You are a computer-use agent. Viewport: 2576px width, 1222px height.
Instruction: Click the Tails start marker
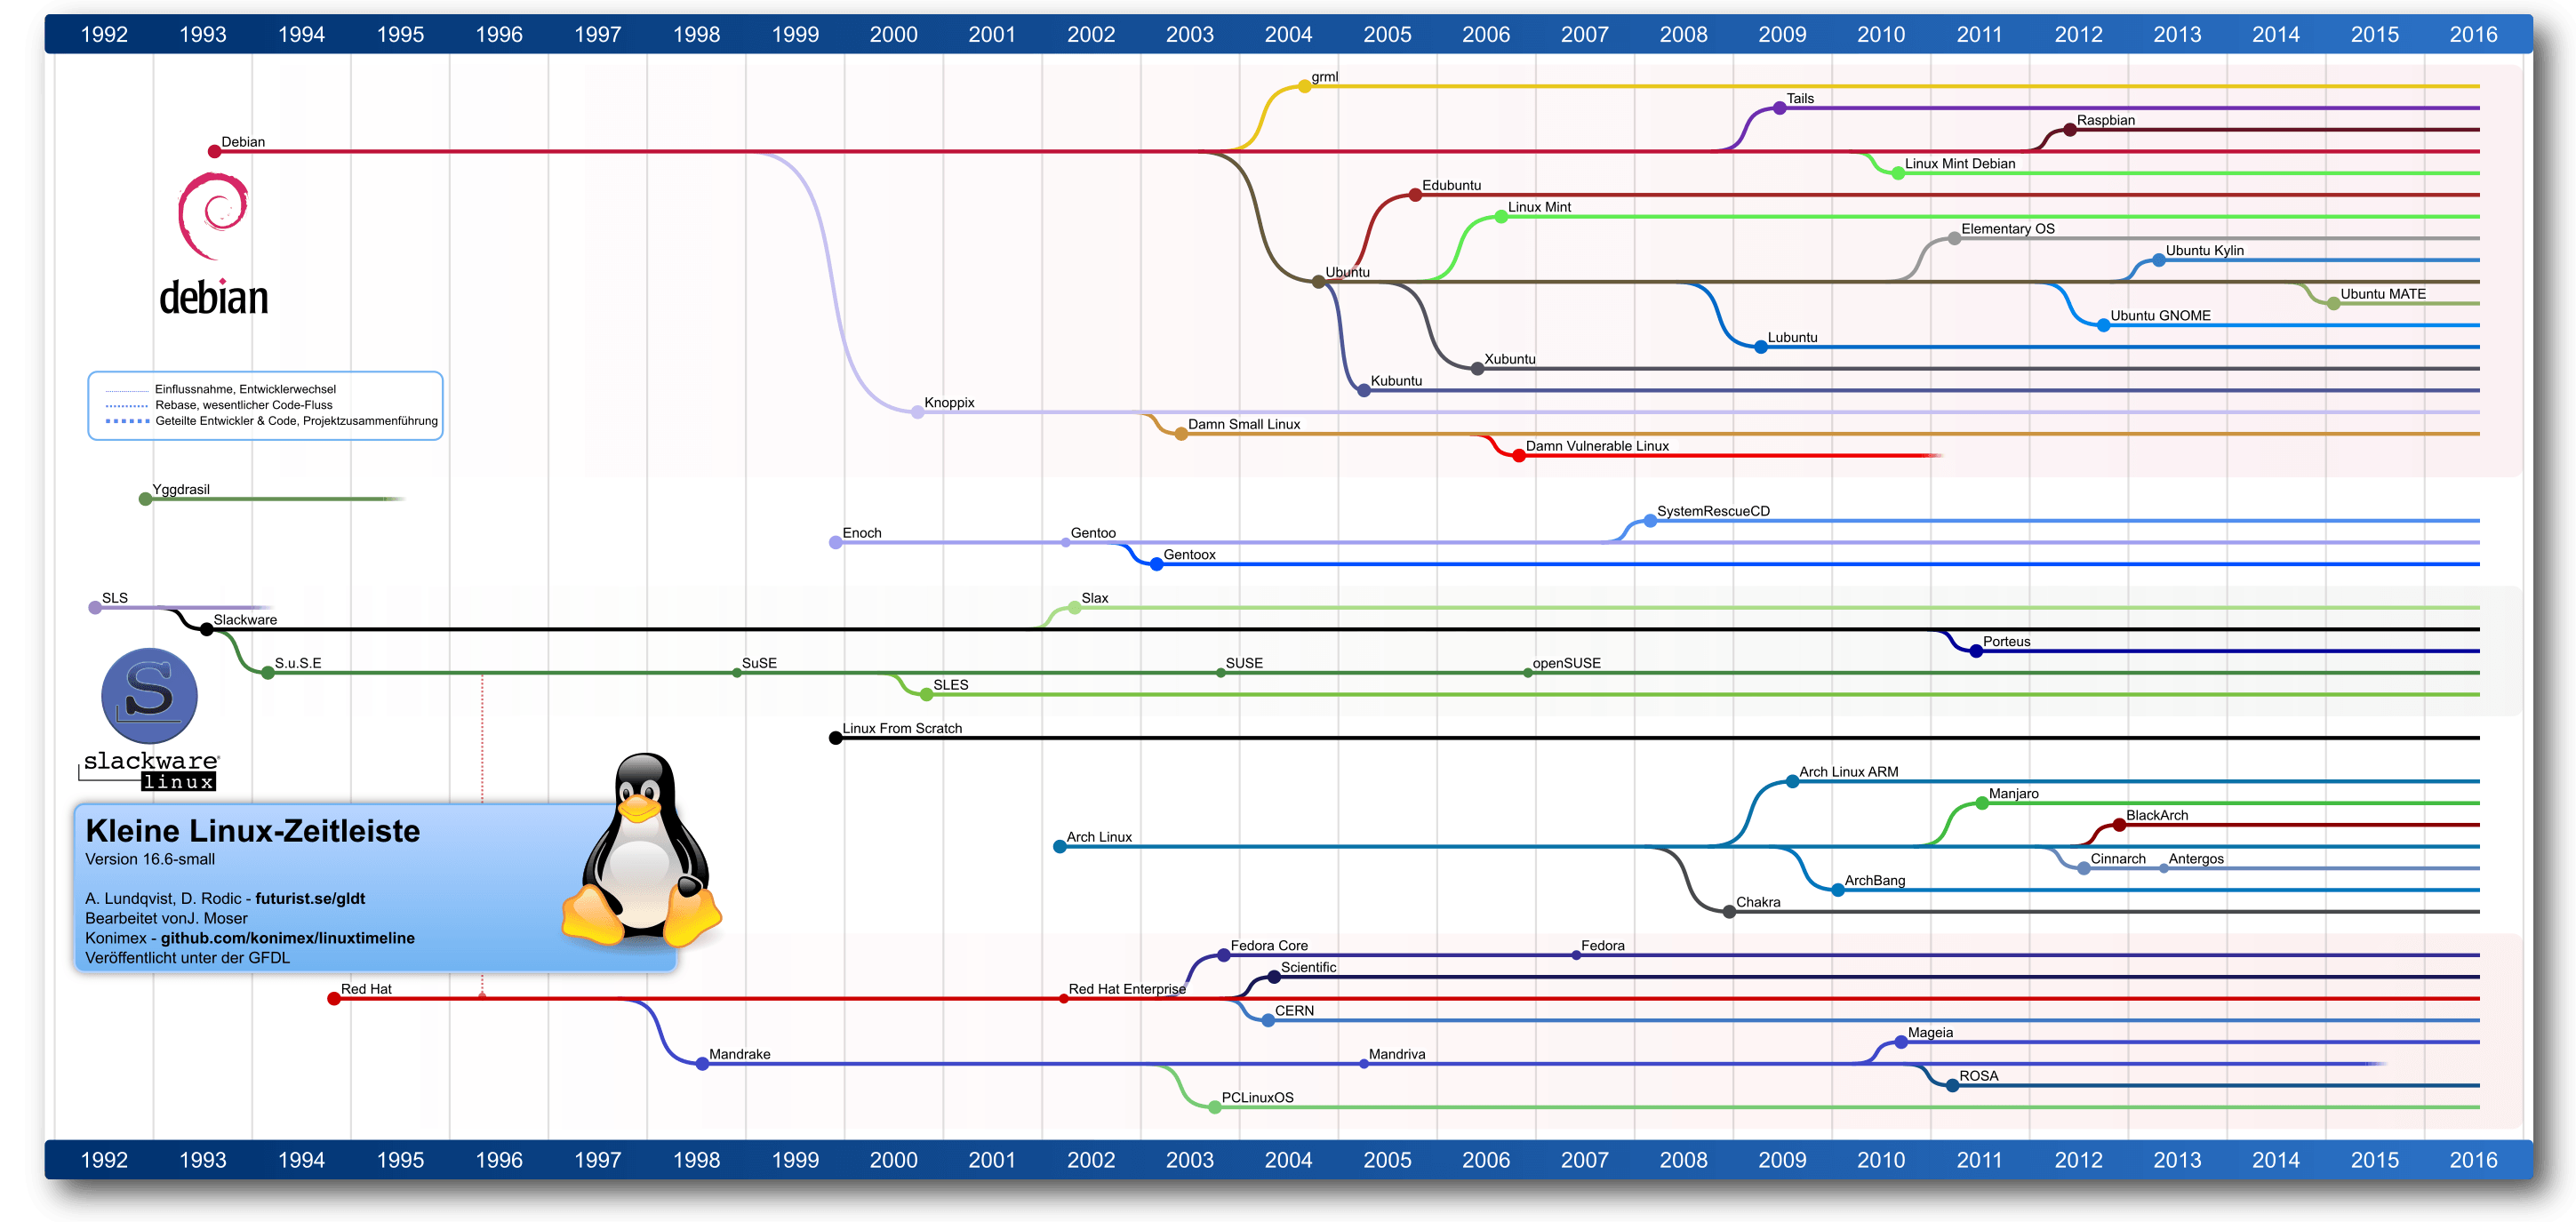tap(1780, 108)
